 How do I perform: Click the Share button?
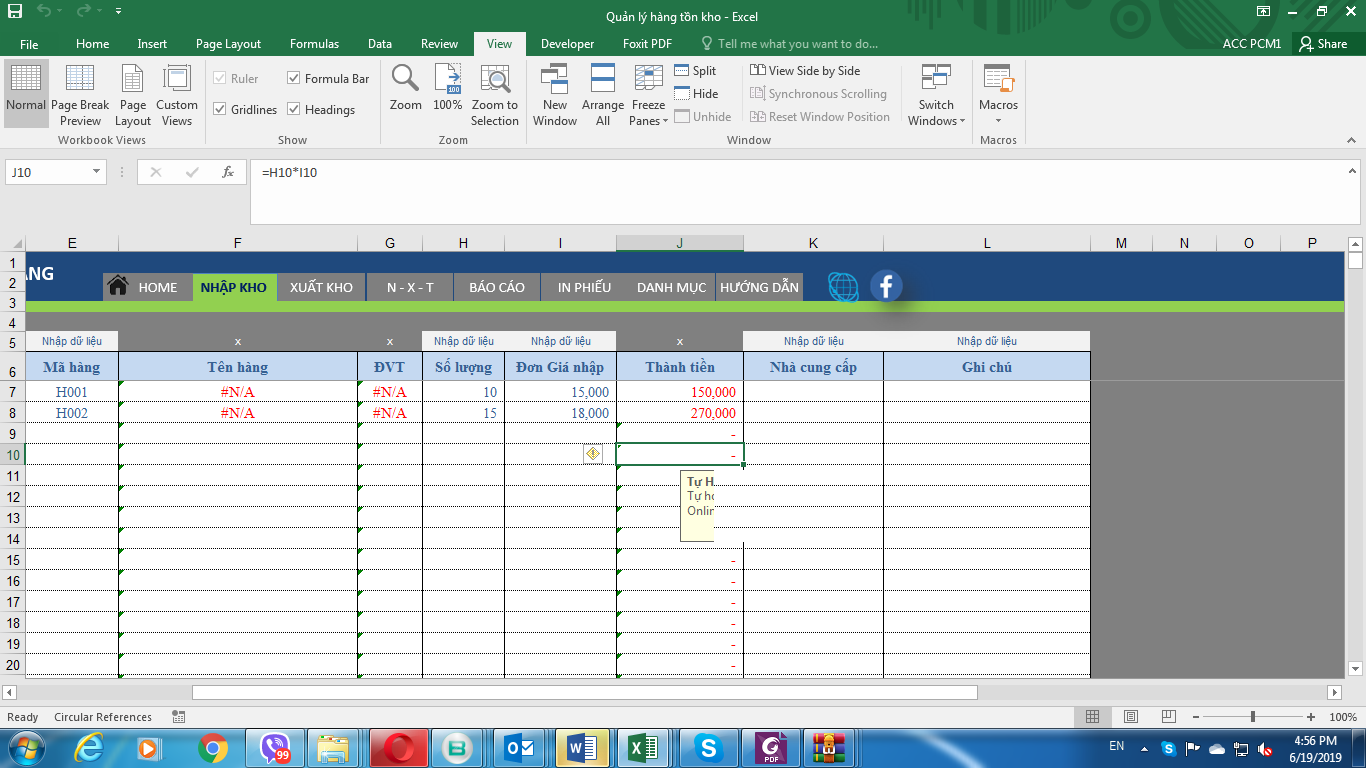1322,44
